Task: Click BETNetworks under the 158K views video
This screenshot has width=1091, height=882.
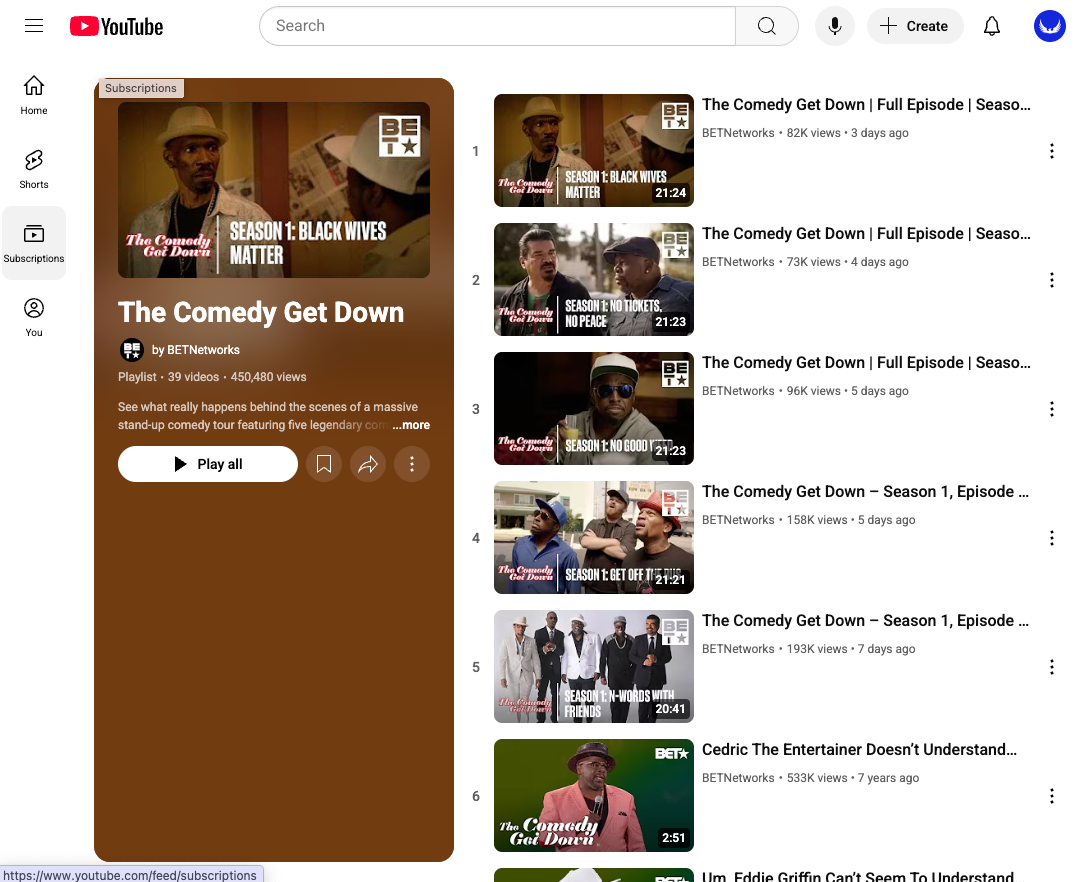Action: tap(738, 520)
